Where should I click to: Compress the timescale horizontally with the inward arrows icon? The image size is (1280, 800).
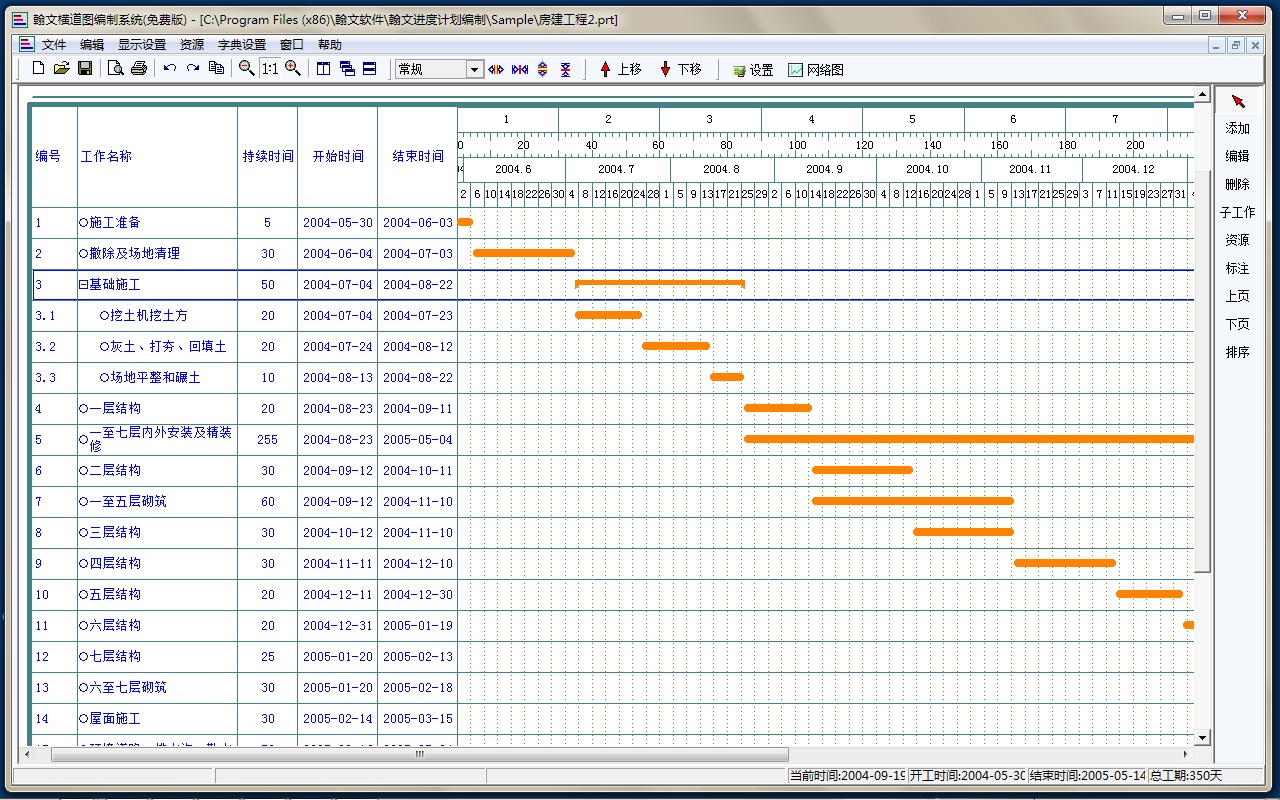520,69
